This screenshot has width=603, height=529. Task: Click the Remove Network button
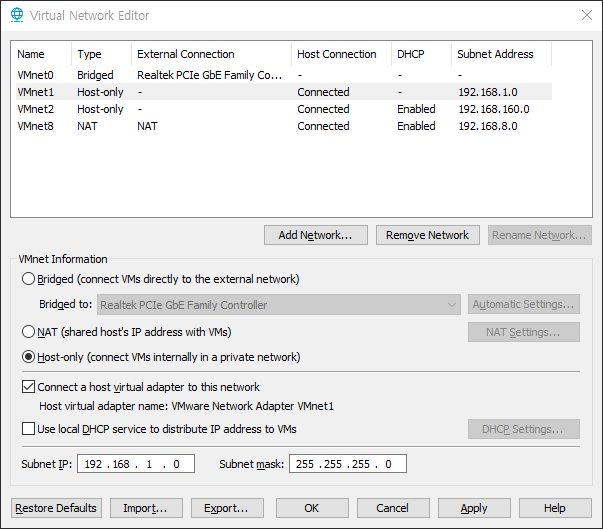point(428,235)
